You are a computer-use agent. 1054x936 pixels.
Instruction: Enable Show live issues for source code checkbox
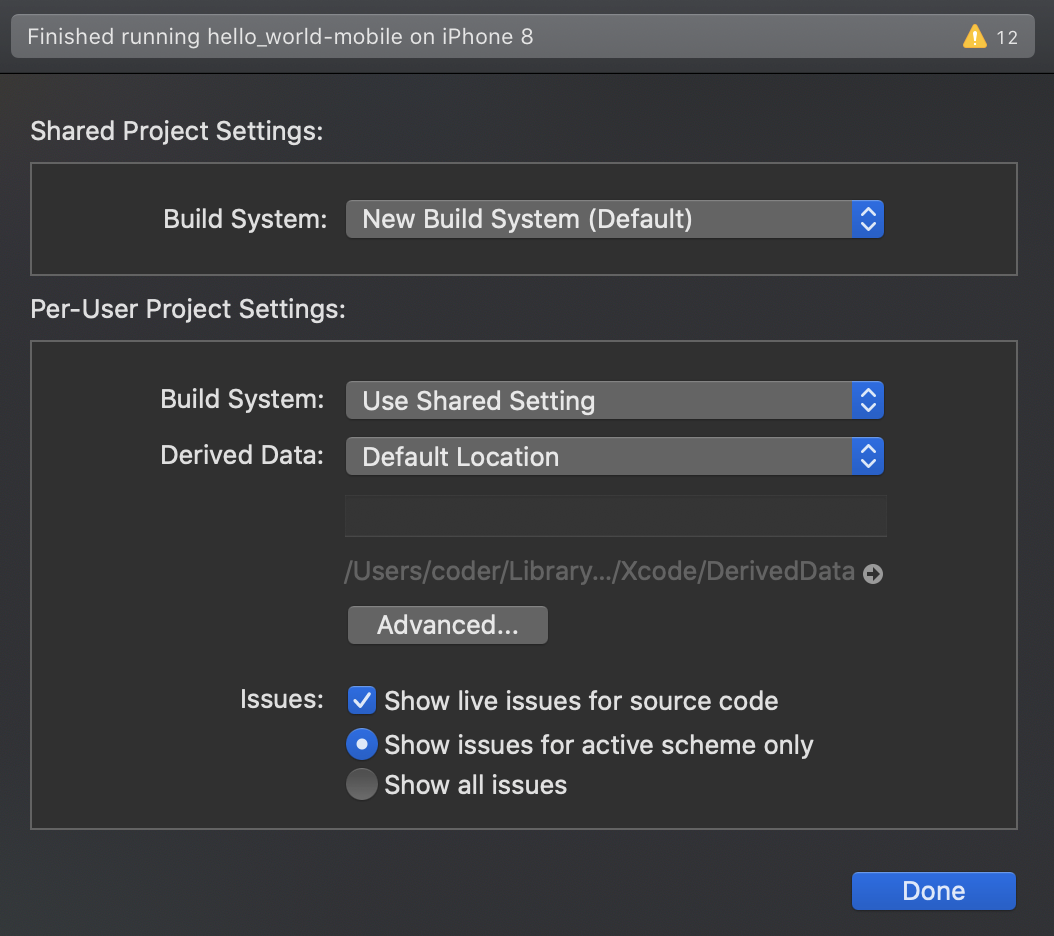point(361,700)
